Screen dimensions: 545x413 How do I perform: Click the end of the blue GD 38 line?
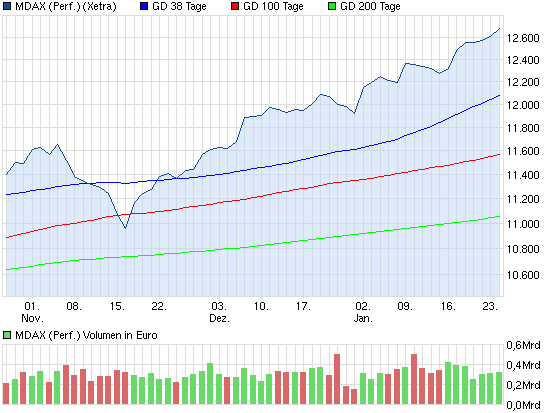tap(499, 95)
